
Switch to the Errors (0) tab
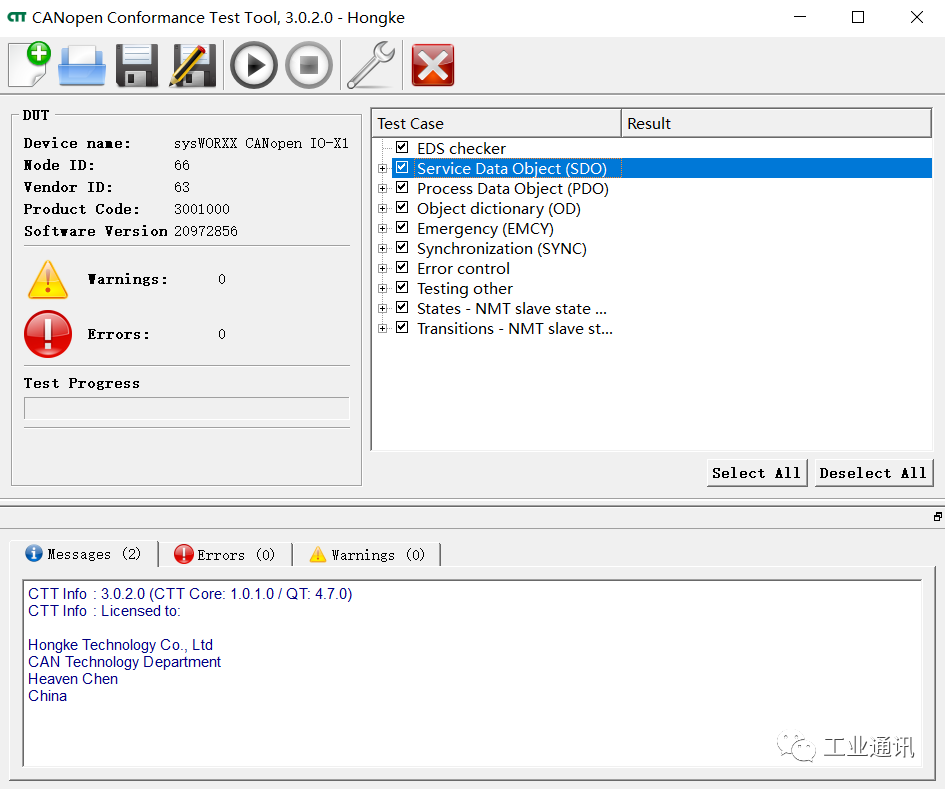pos(224,553)
